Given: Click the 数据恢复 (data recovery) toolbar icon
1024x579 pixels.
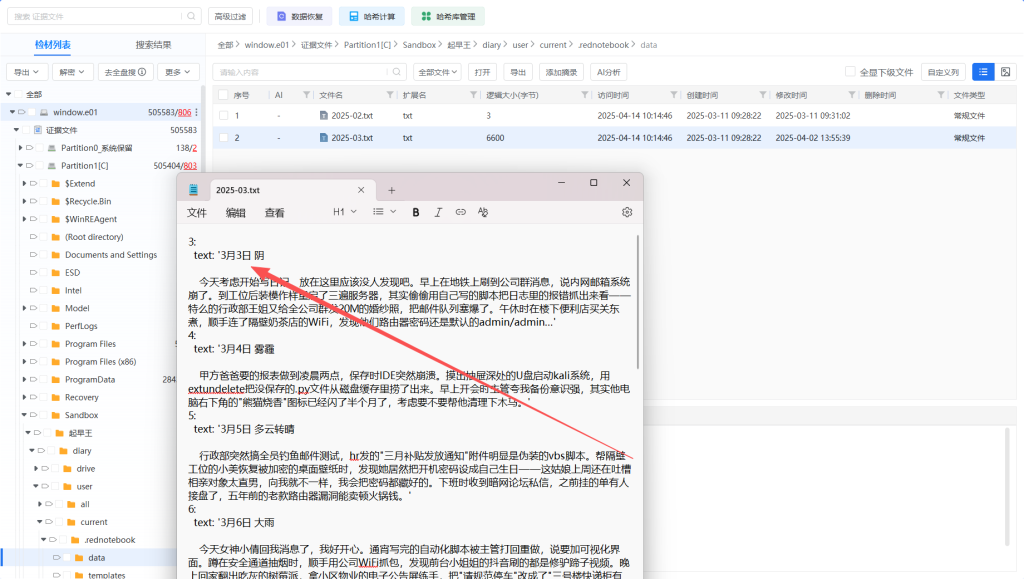Looking at the screenshot, I should click(298, 16).
